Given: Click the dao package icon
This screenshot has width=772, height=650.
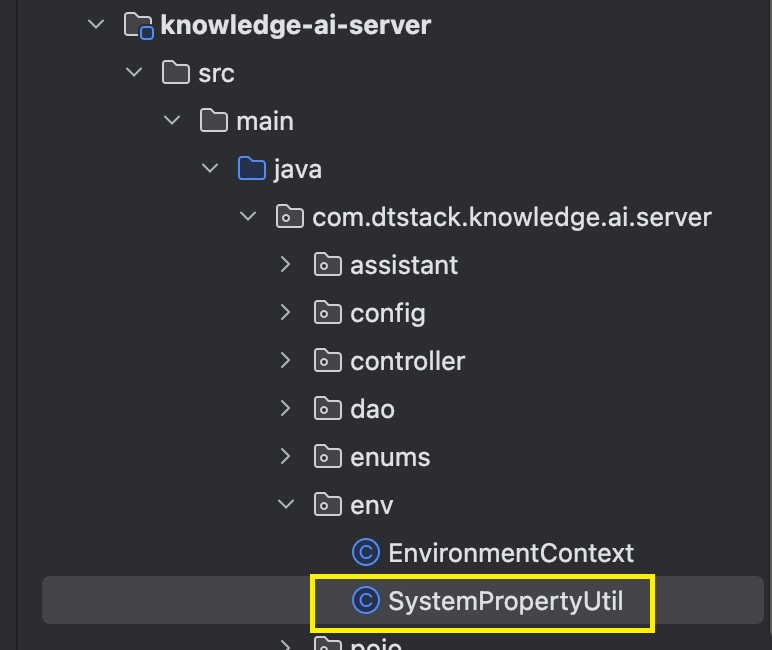Looking at the screenshot, I should pyautogui.click(x=327, y=408).
